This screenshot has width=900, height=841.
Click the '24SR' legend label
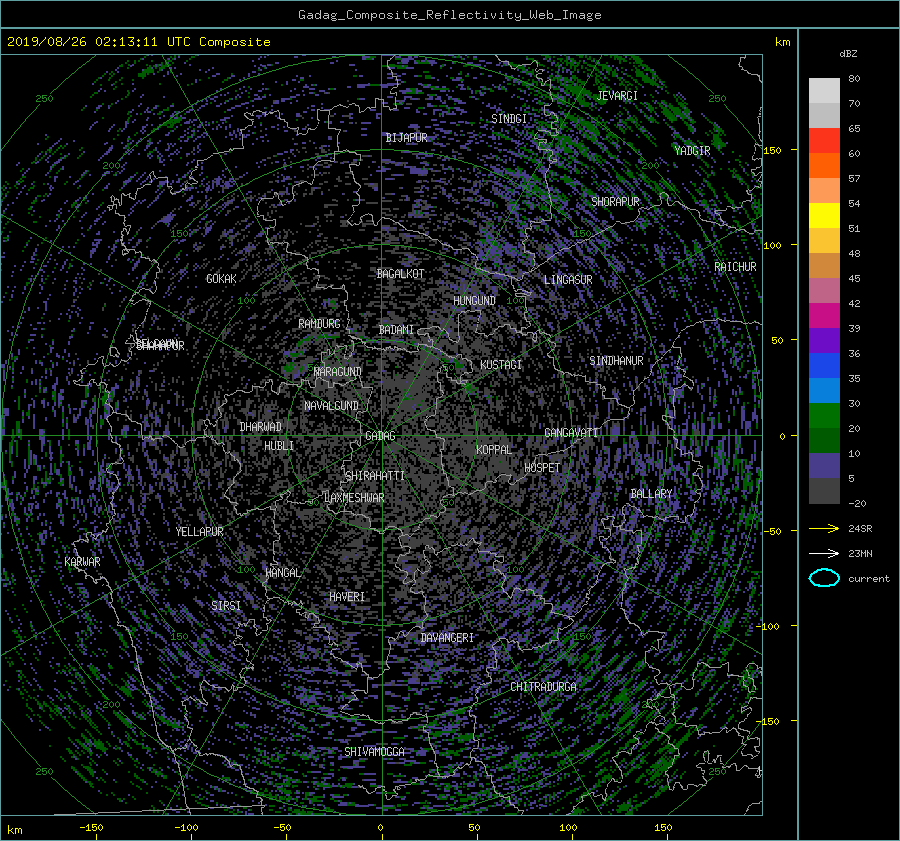(x=860, y=529)
